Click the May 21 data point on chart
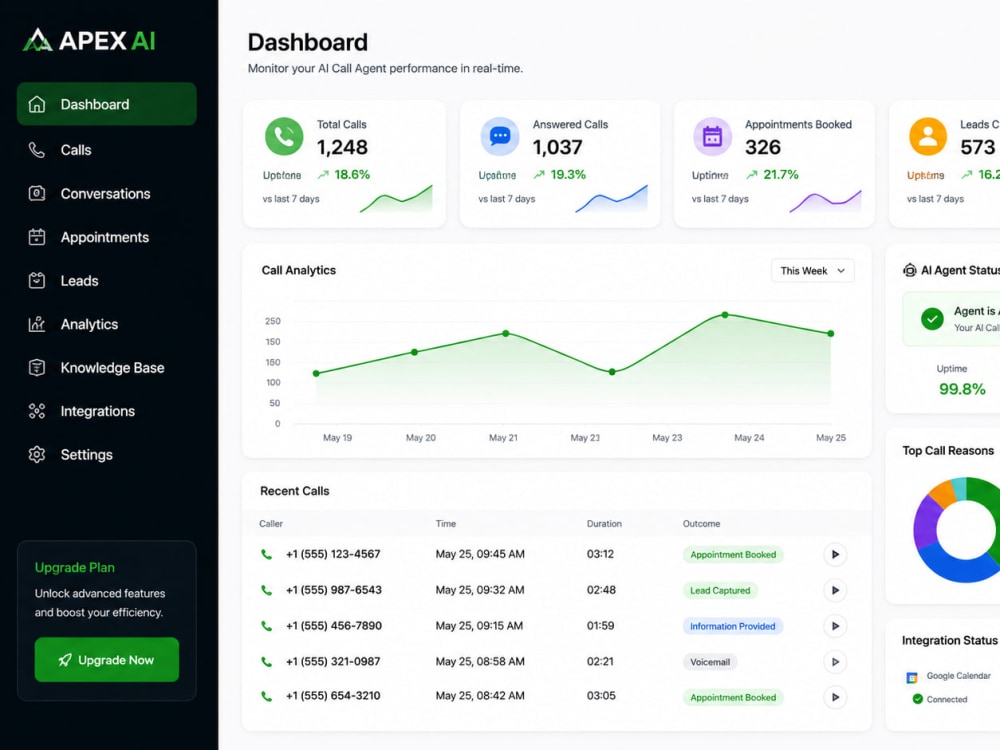 [506, 334]
